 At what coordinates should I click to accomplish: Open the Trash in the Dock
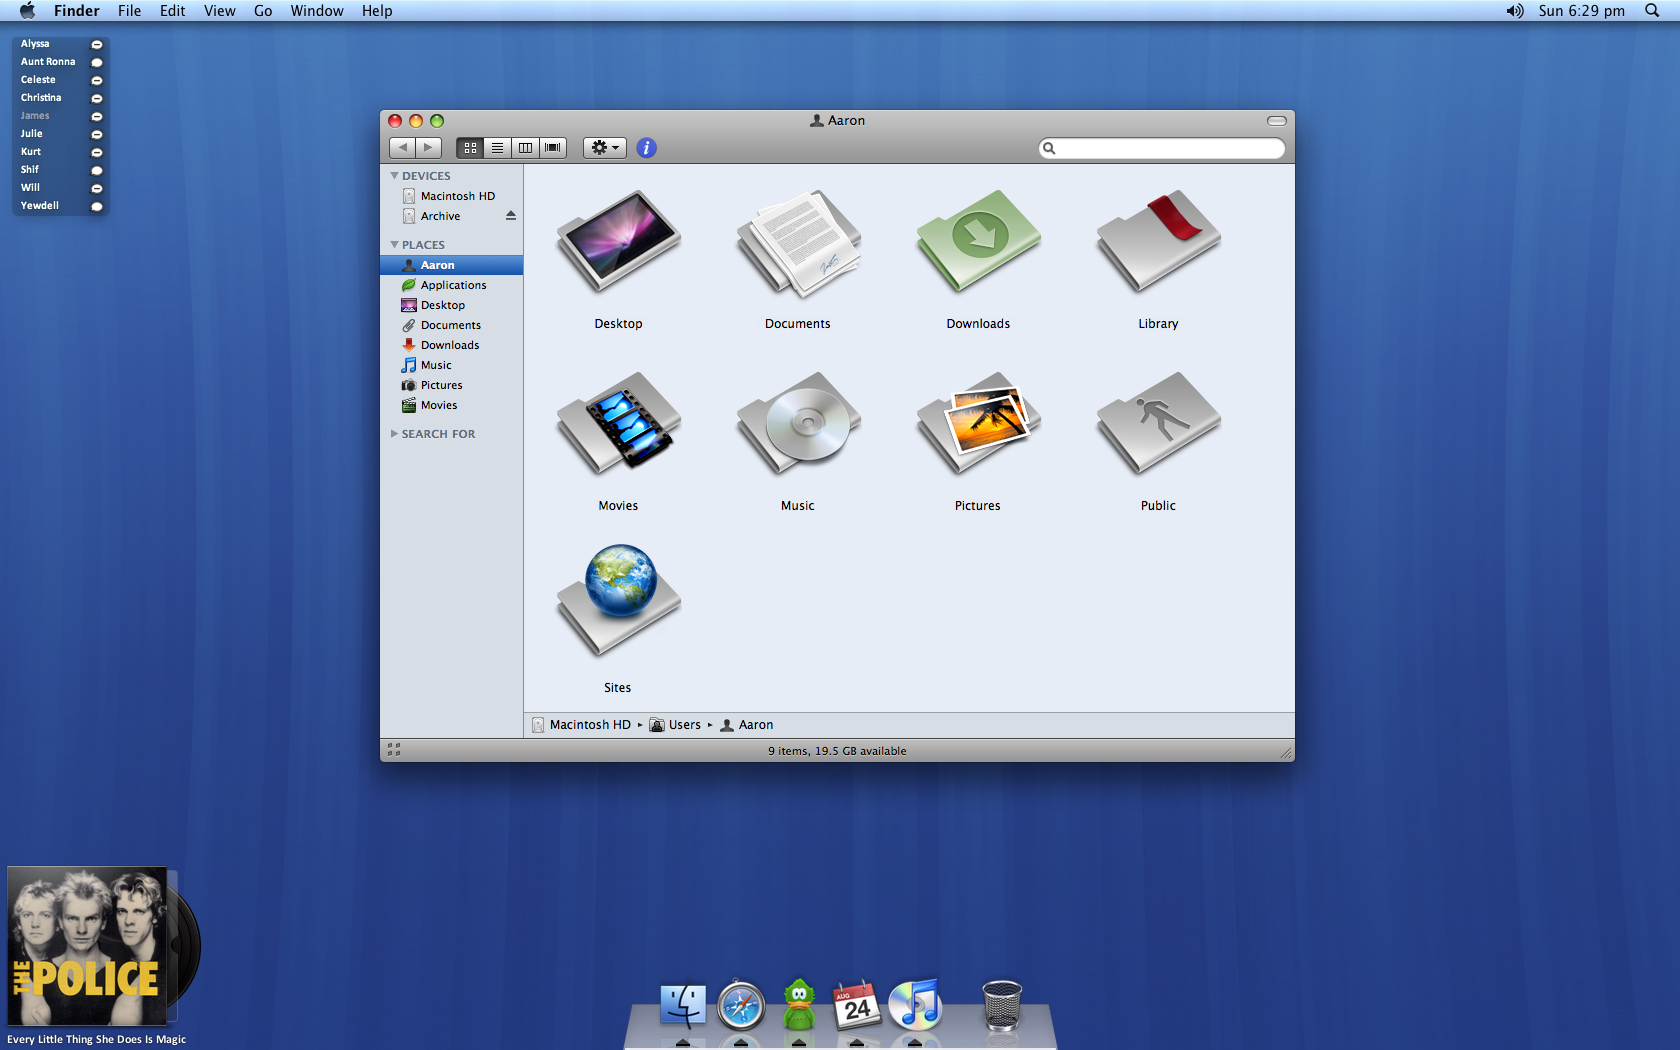[x=1002, y=1005]
